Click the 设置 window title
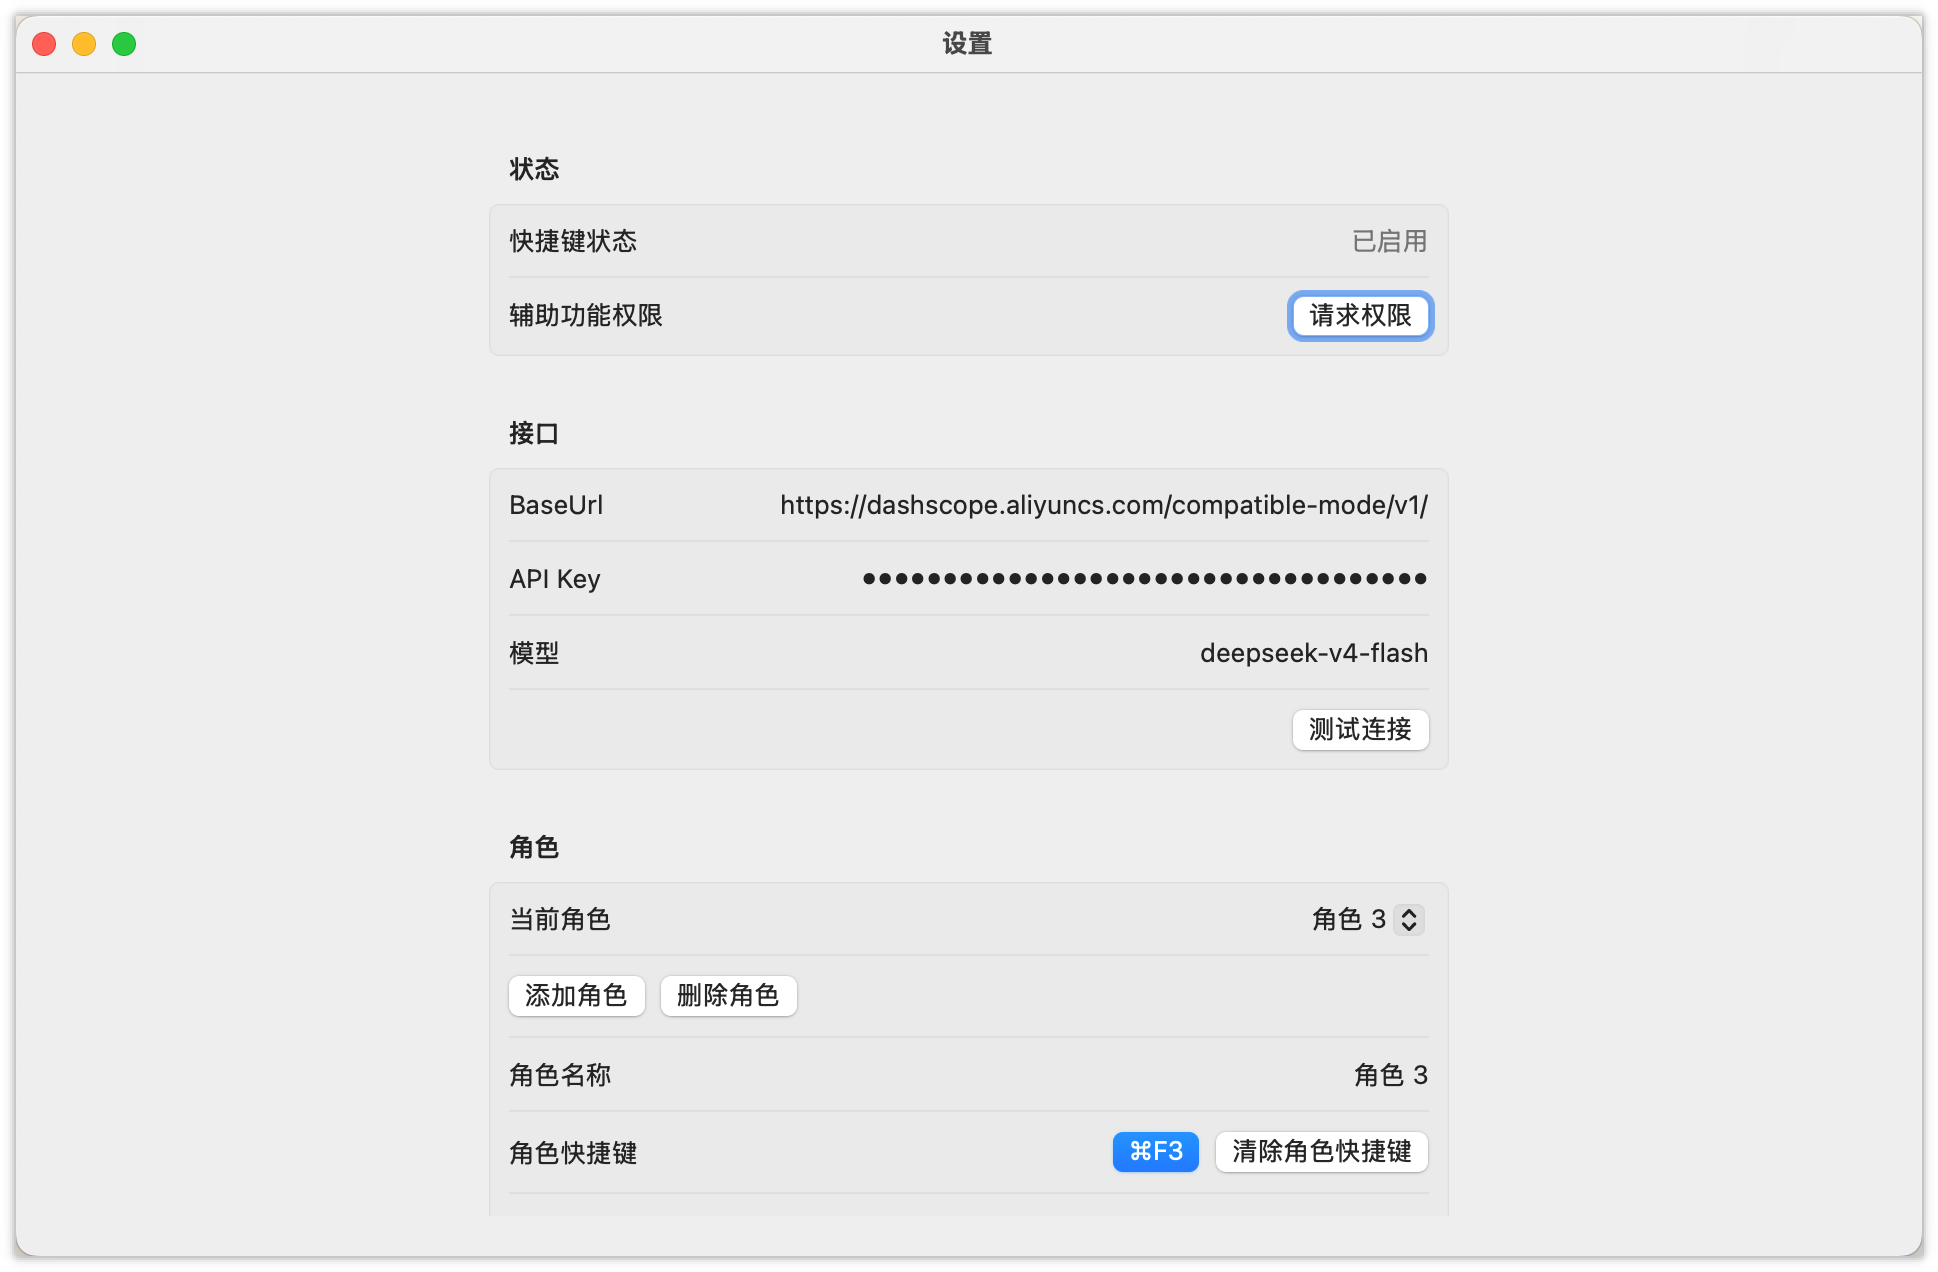This screenshot has height=1272, width=1938. tap(967, 44)
